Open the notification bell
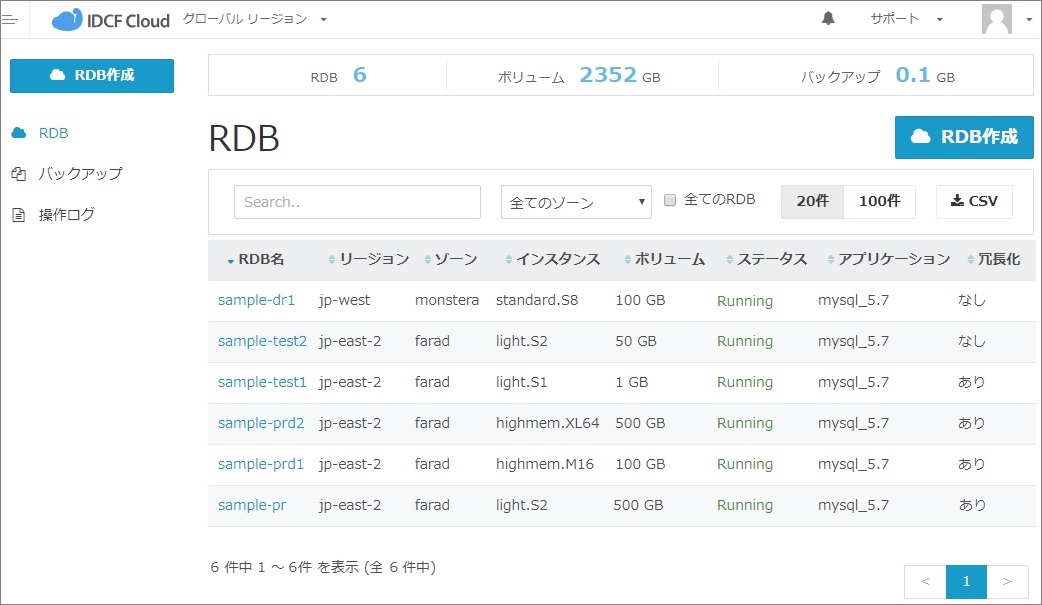The image size is (1042, 605). (828, 19)
